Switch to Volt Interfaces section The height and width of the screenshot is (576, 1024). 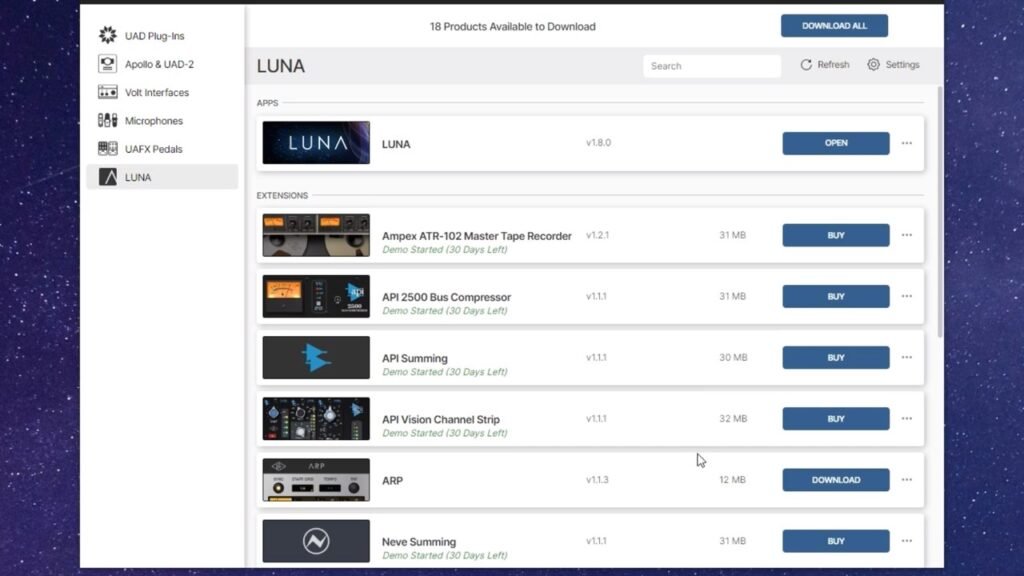157,92
